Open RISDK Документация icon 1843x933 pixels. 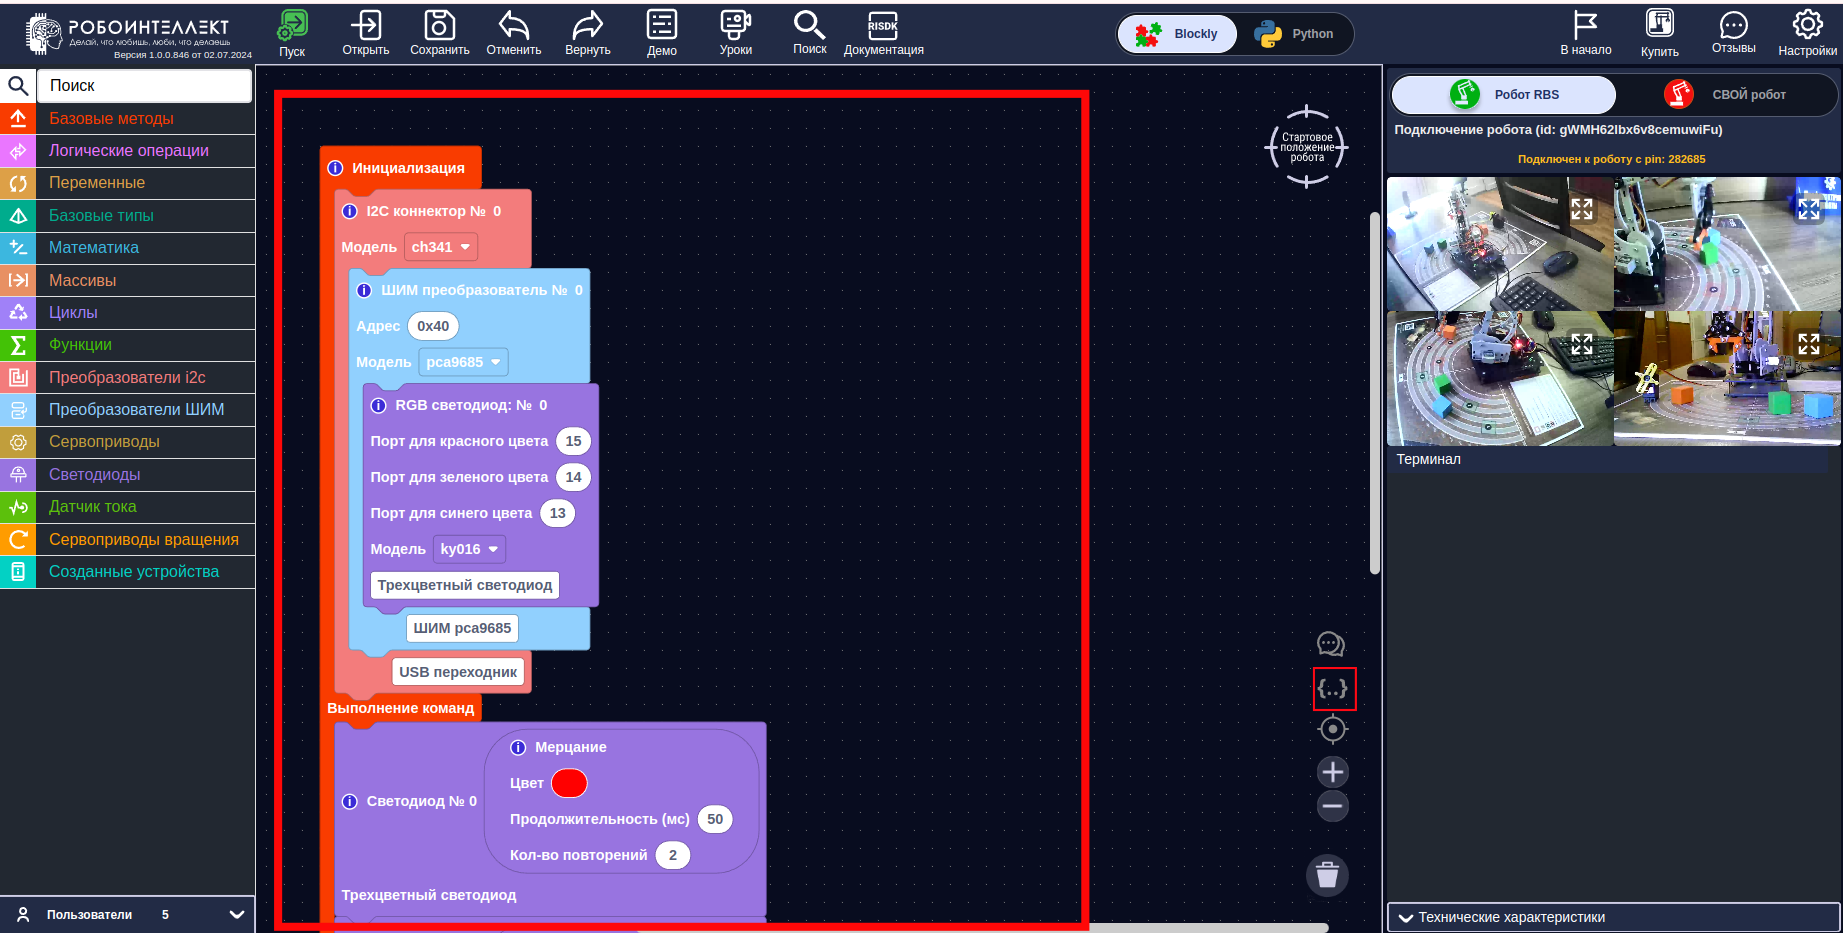pos(883,25)
